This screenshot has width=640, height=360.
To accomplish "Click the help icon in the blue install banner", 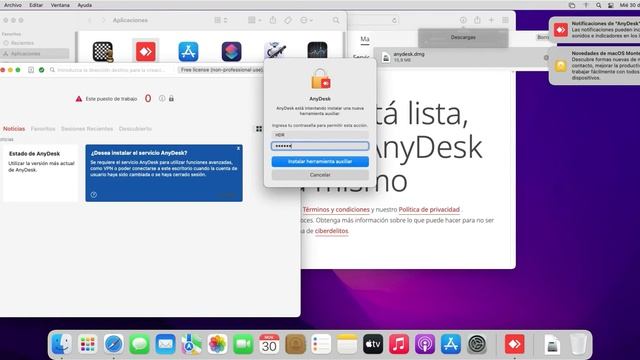I will point(93,195).
